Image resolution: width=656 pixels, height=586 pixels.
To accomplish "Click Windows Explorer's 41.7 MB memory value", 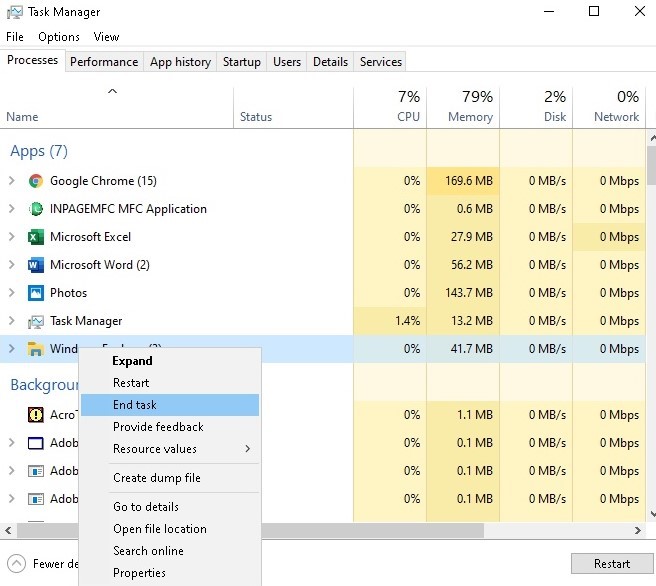I will [x=472, y=349].
